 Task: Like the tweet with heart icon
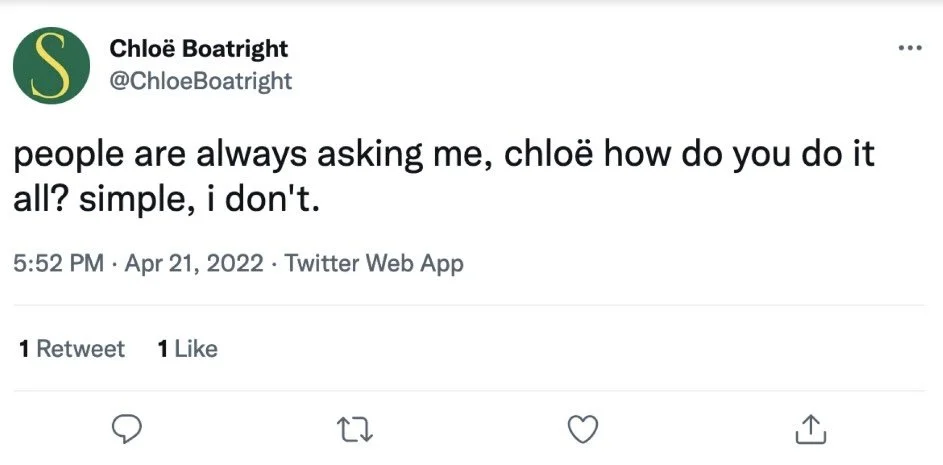[x=582, y=429]
